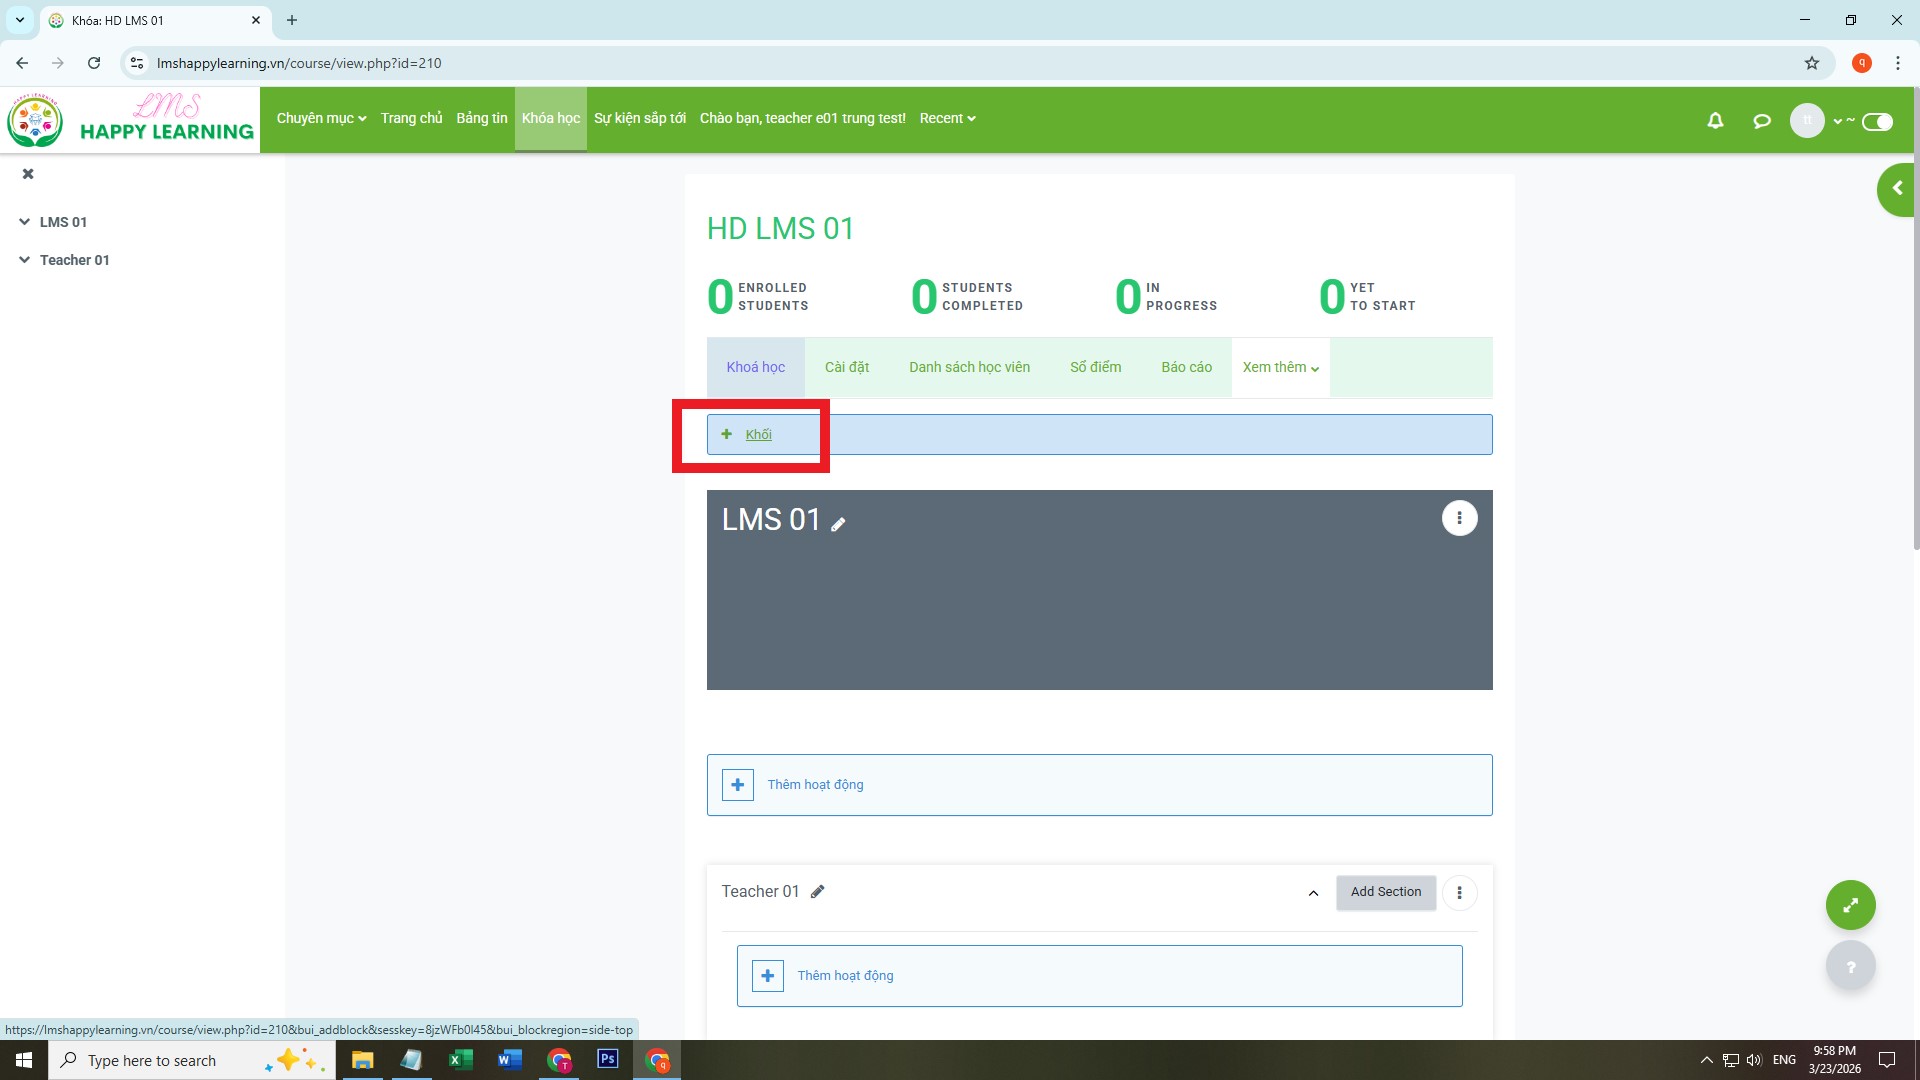Image resolution: width=1920 pixels, height=1080 pixels.
Task: Collapse the LMS 01 item in the sidebar
Action: [x=25, y=222]
